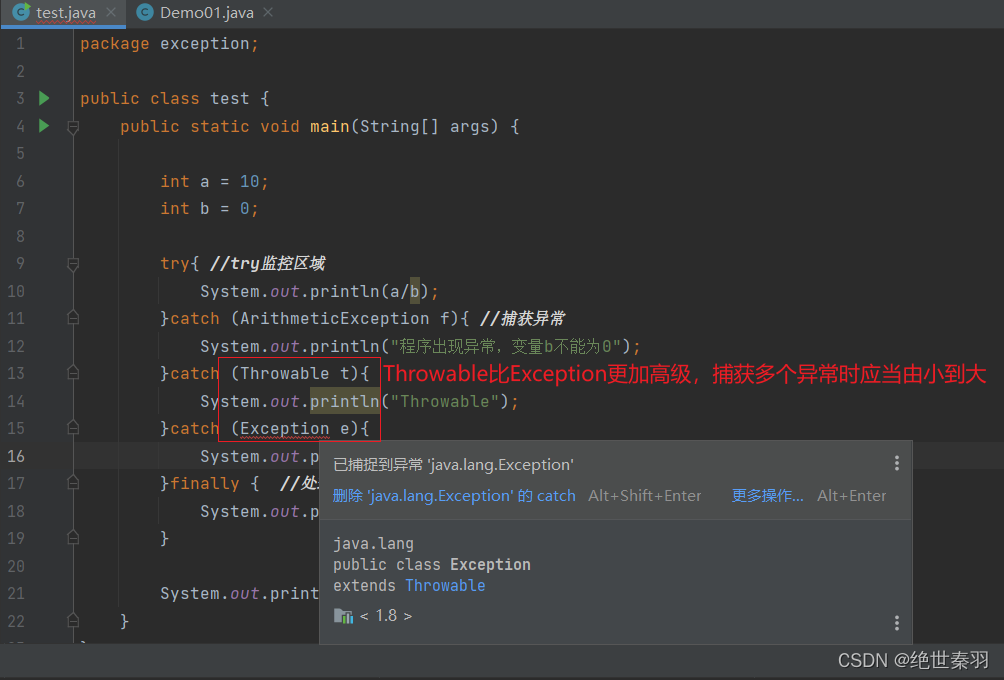Click the remove 'java.lang.Exception' catch quick fix
Viewport: 1004px width, 680px height.
pos(454,496)
